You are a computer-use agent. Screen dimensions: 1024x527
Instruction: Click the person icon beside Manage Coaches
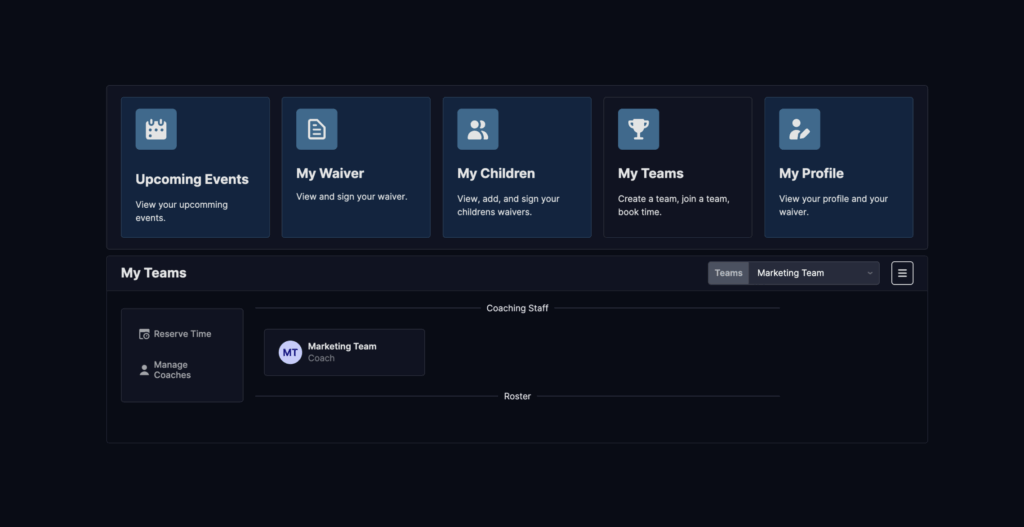tap(144, 370)
